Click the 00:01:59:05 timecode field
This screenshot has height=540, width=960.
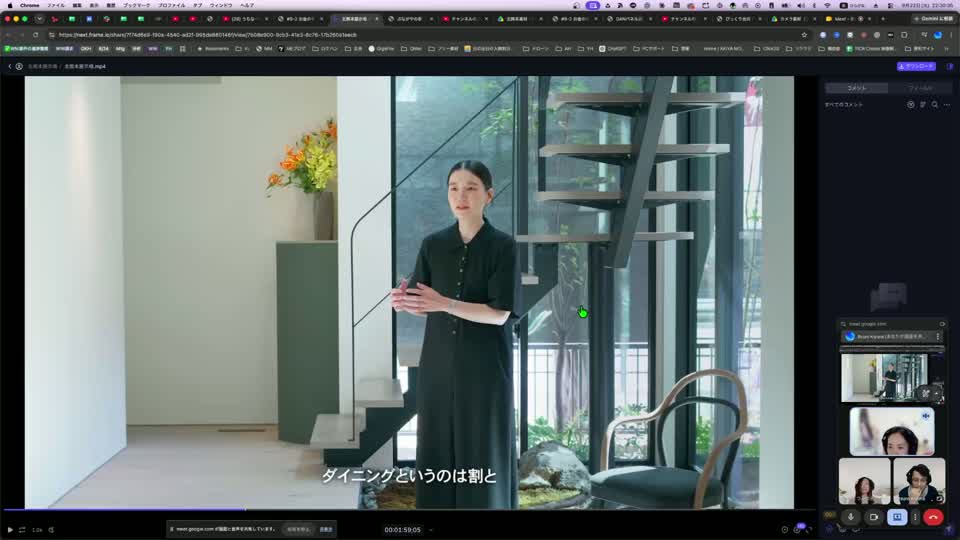tap(402, 530)
